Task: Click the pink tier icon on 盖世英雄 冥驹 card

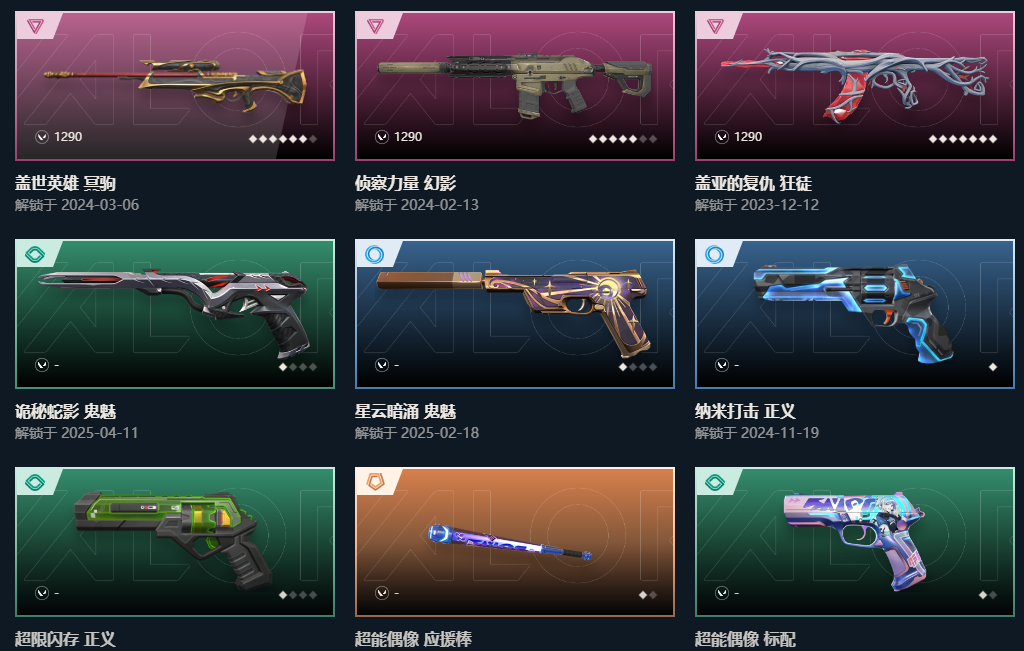Action: click(35, 26)
